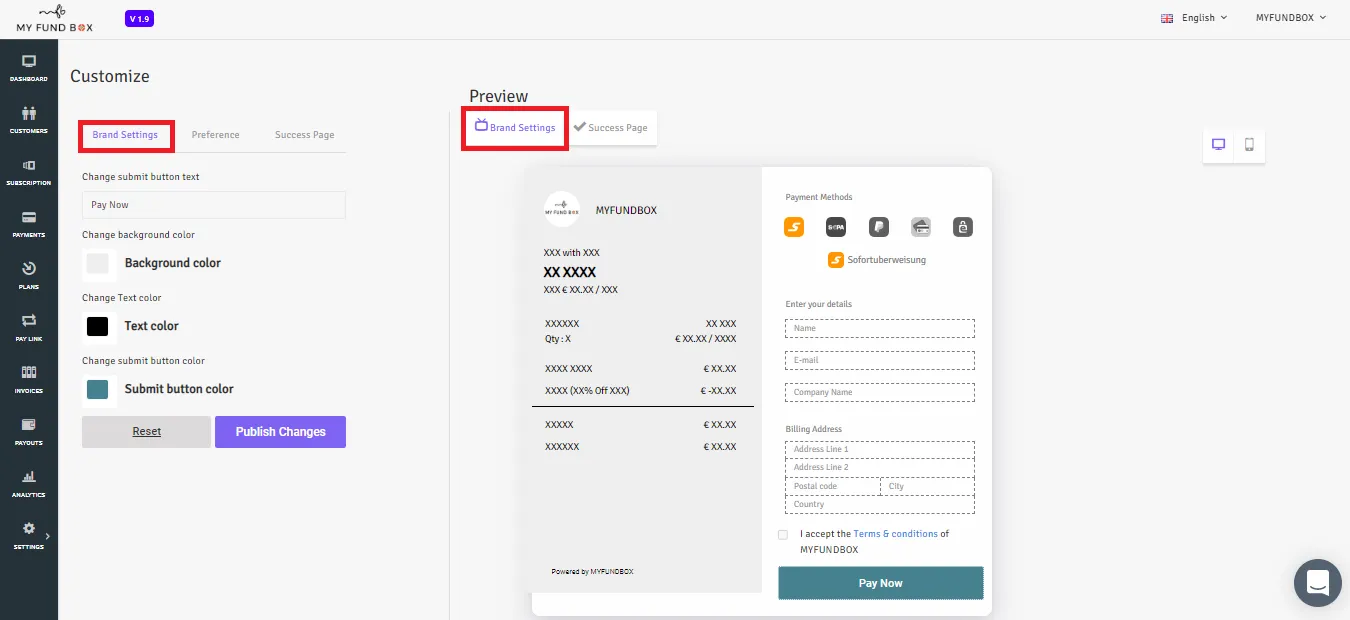Click the Address Line 1 field
Viewport: 1350px width, 620px height.
pos(880,450)
